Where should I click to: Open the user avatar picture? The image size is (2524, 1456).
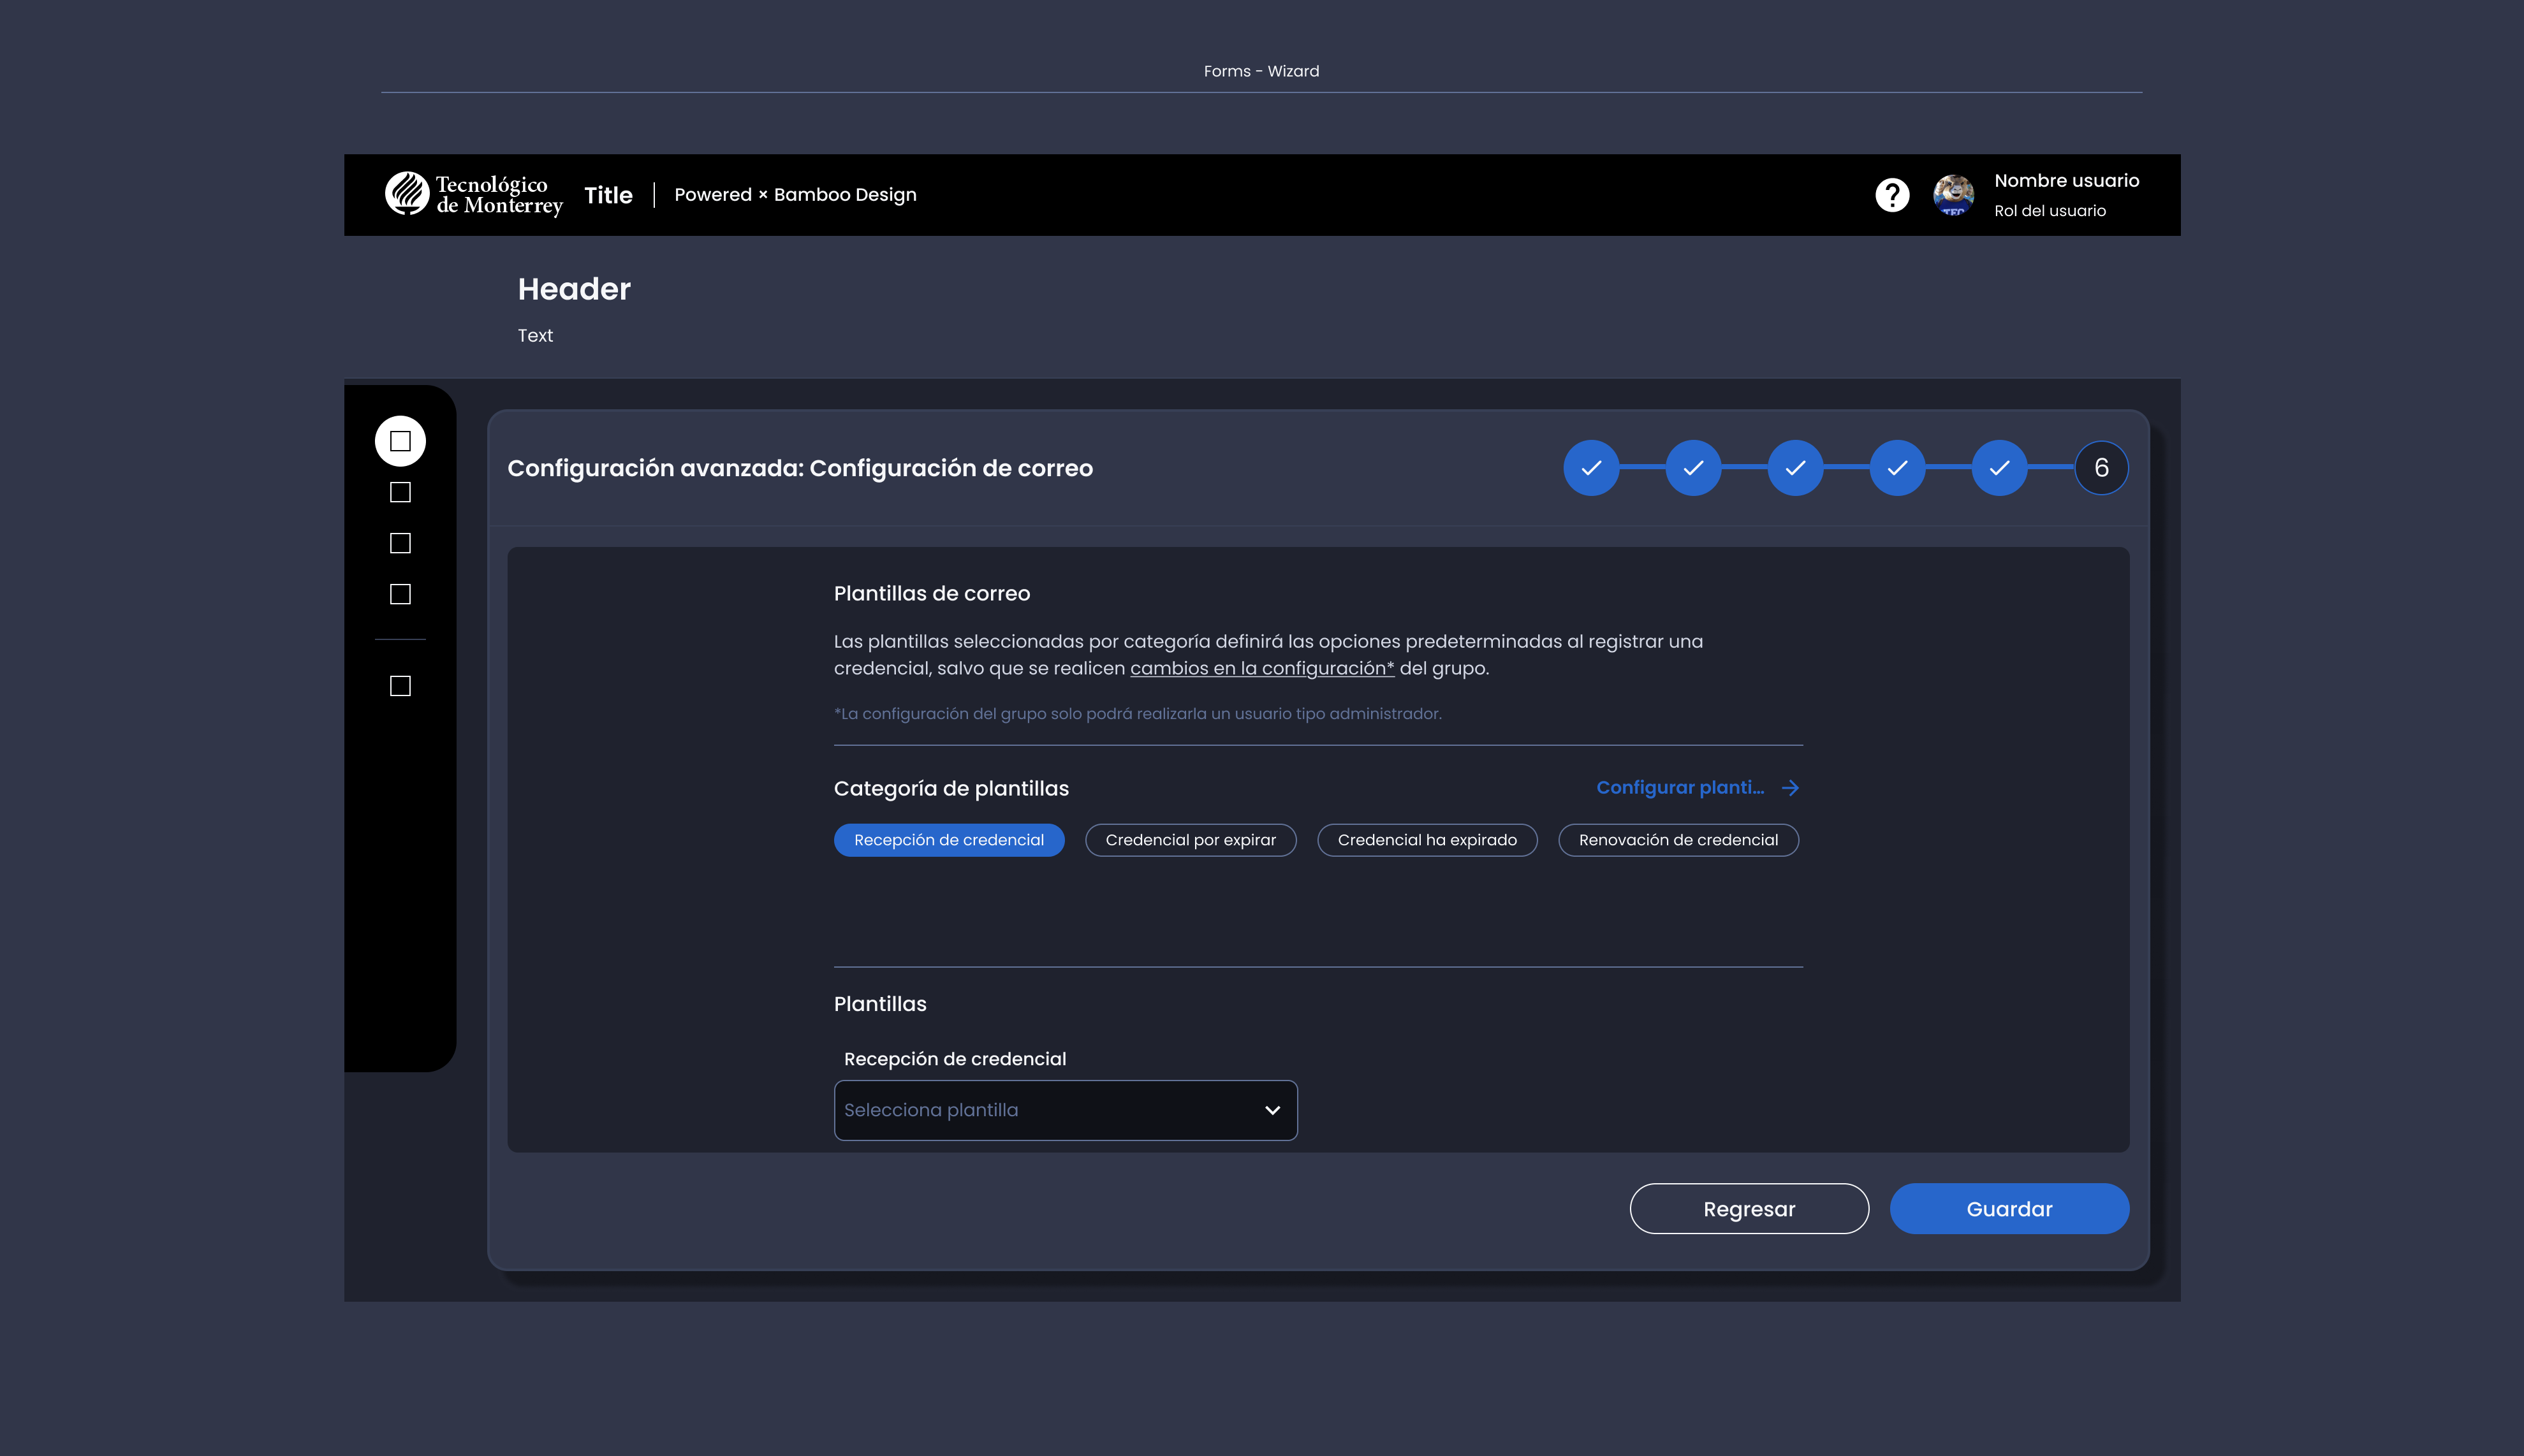coord(1952,195)
